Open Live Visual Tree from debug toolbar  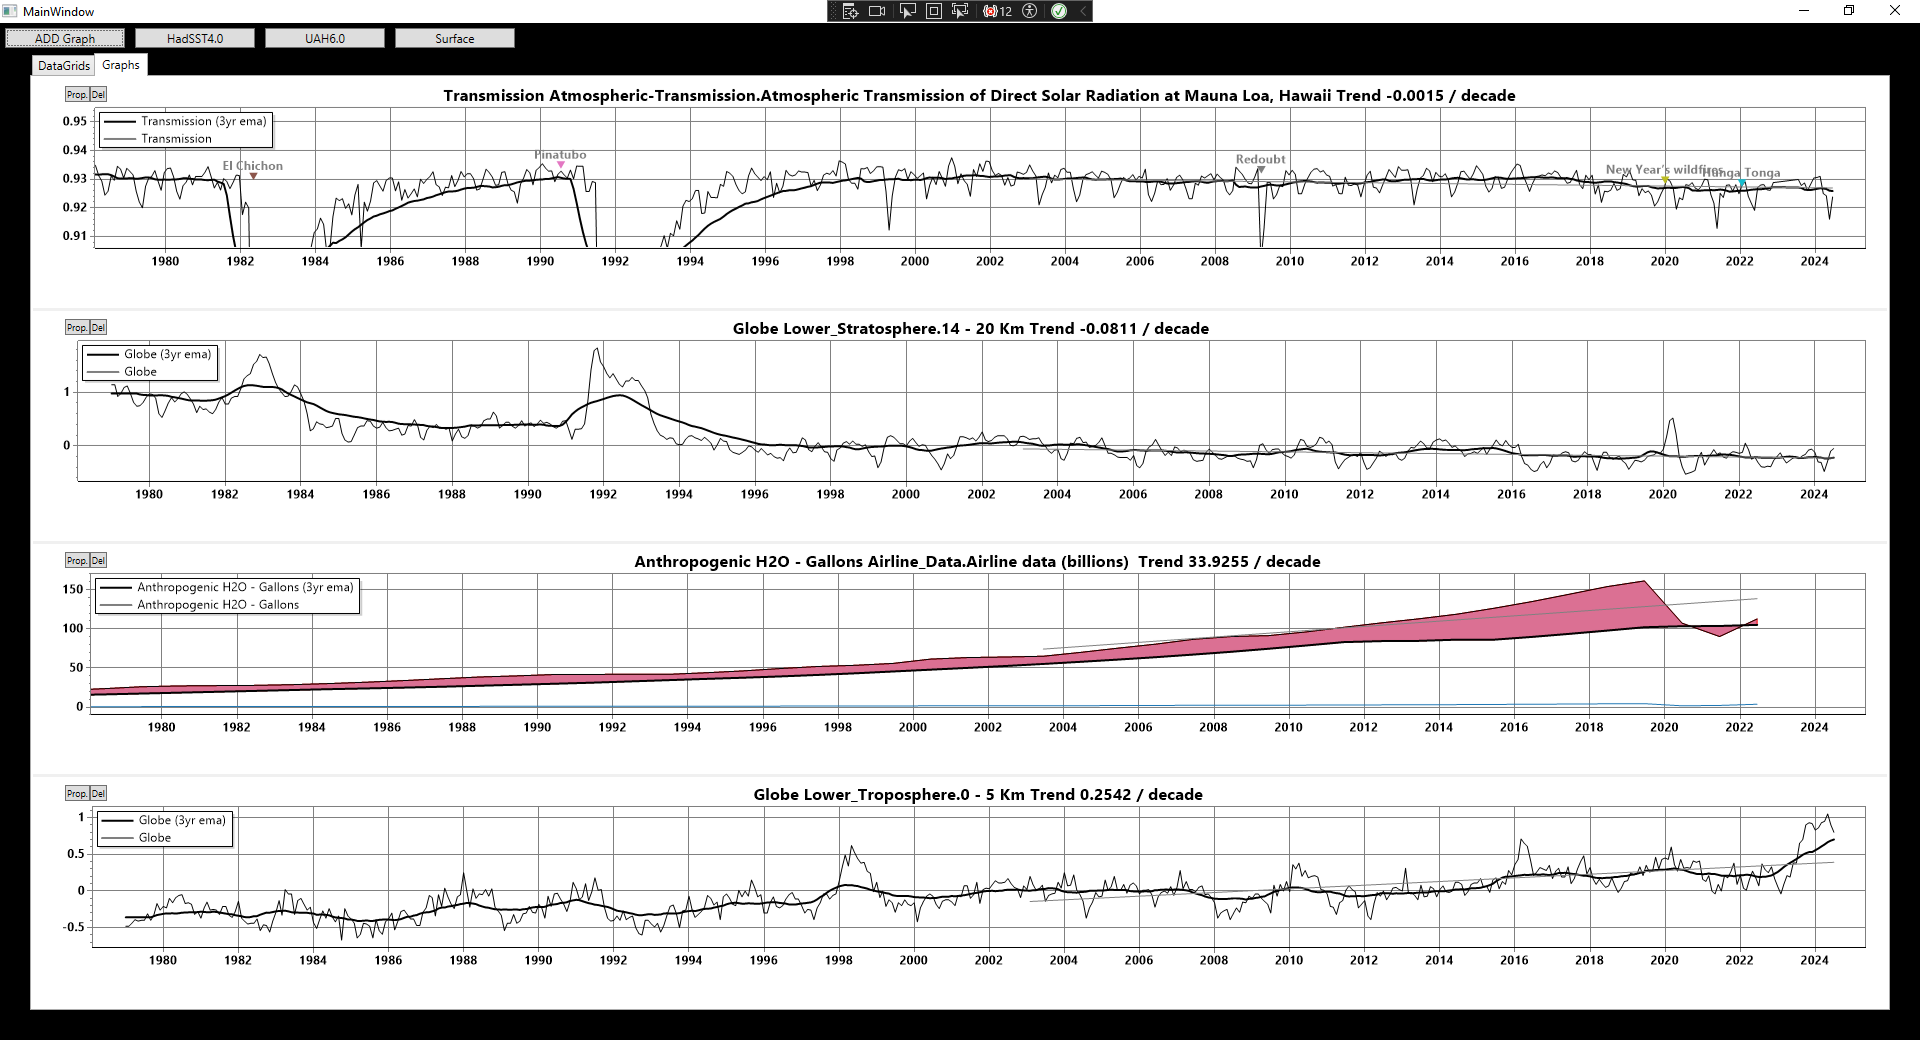pos(850,11)
